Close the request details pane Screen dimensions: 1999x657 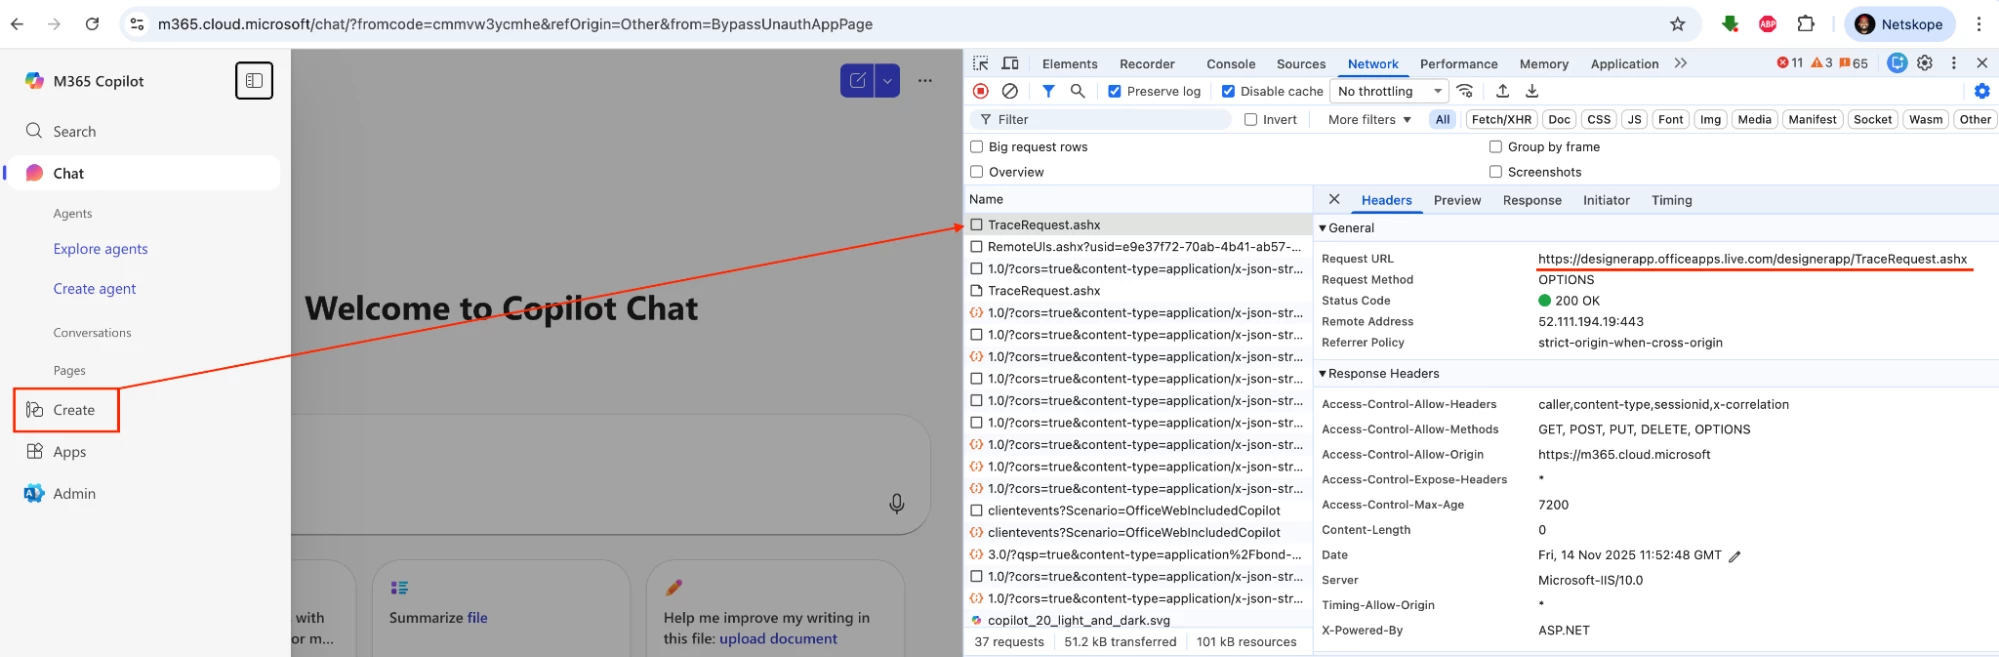[1334, 199]
